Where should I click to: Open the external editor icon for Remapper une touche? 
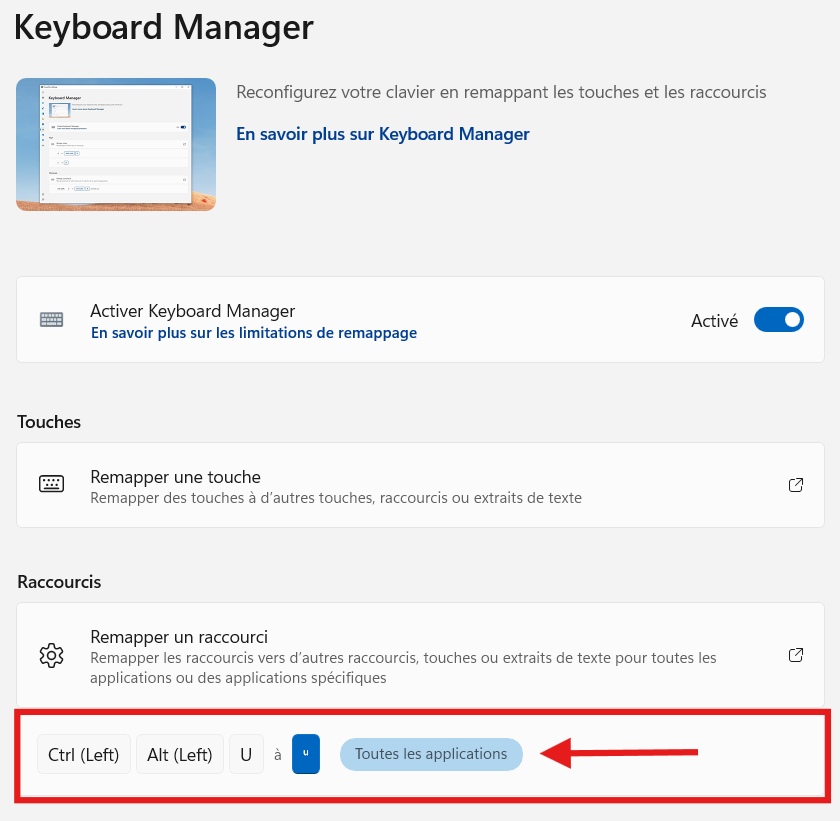click(796, 485)
